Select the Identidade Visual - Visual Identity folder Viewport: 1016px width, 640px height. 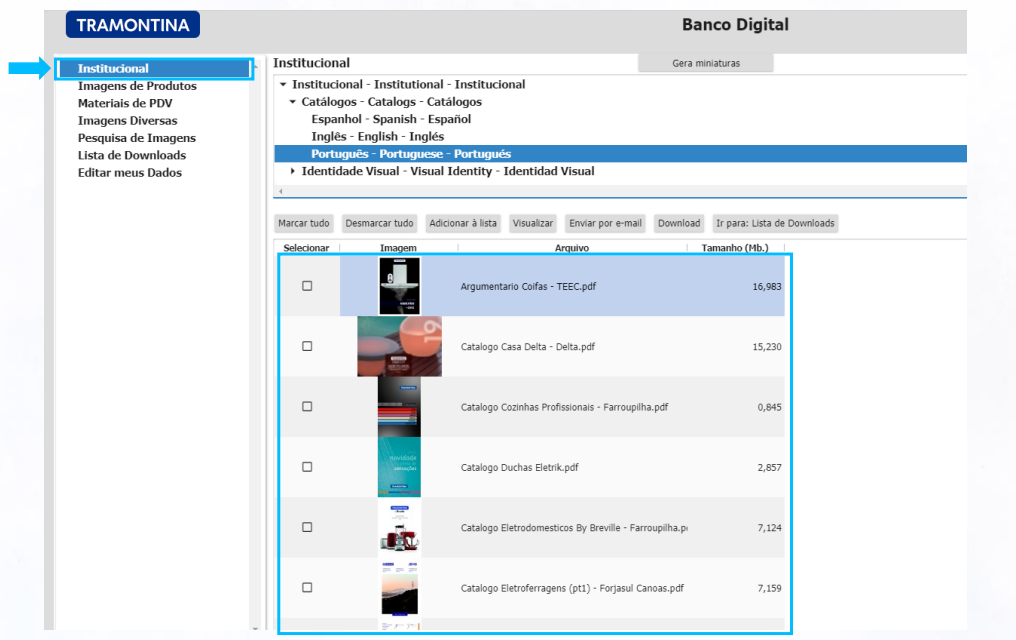[x=448, y=171]
